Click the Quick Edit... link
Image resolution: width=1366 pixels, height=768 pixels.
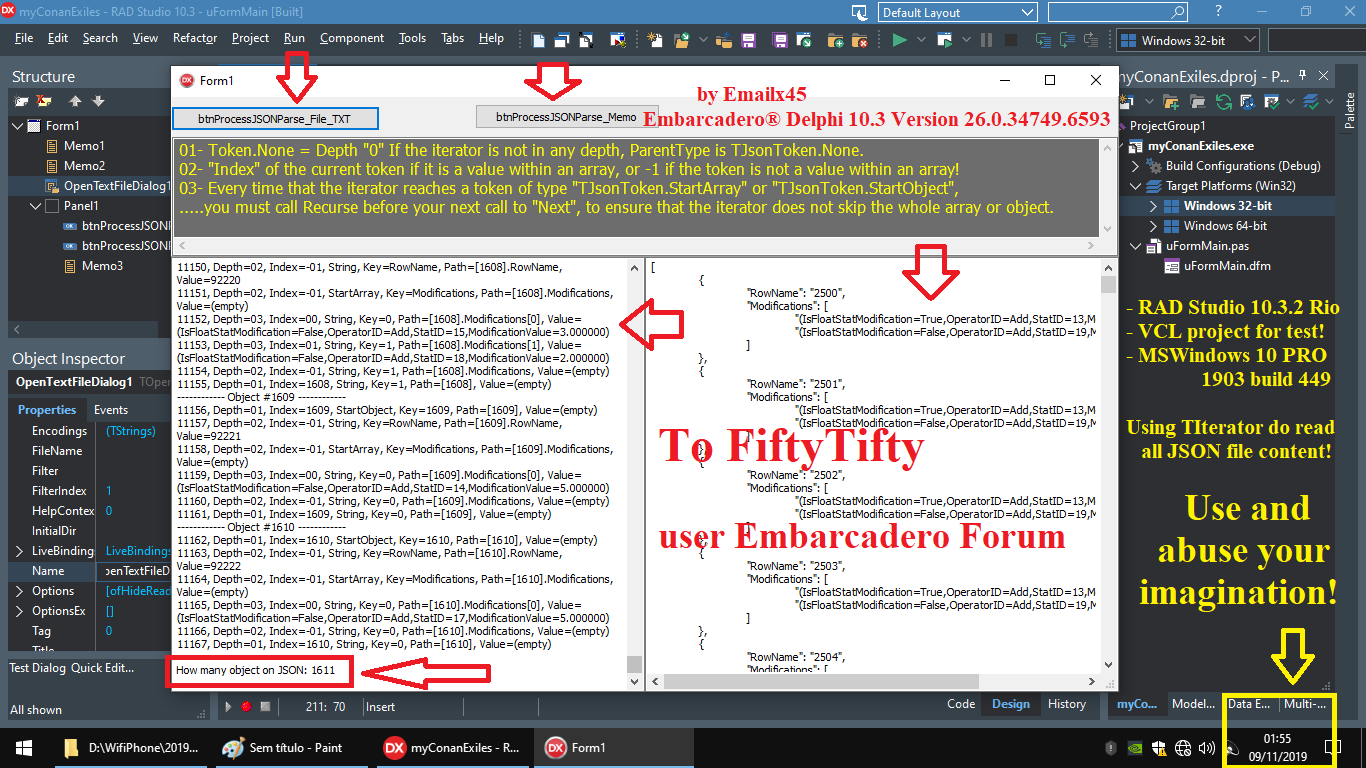102,668
